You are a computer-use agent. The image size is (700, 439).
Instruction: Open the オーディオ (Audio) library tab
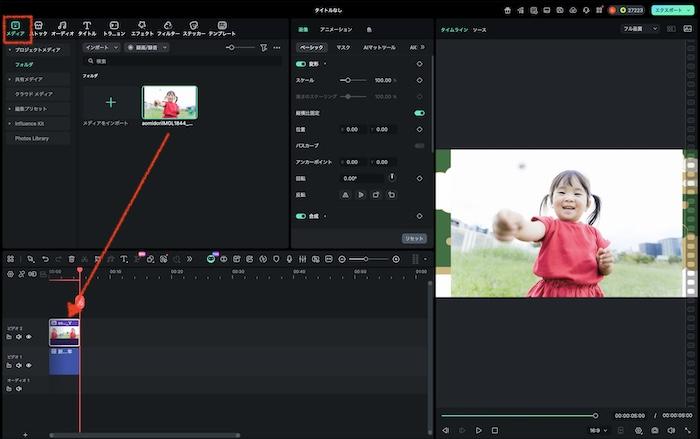[62, 27]
